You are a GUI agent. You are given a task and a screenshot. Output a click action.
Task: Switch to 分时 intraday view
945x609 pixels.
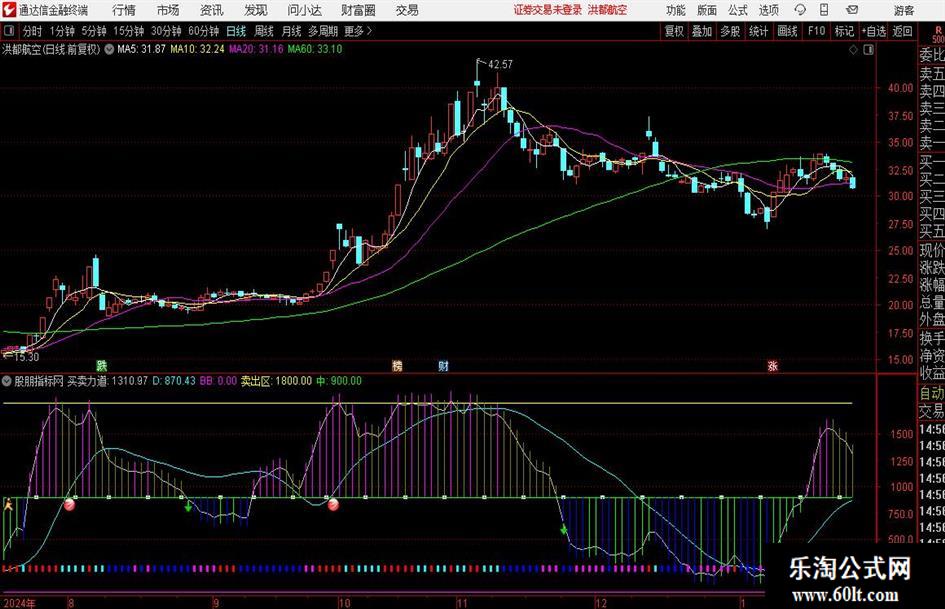pos(32,31)
